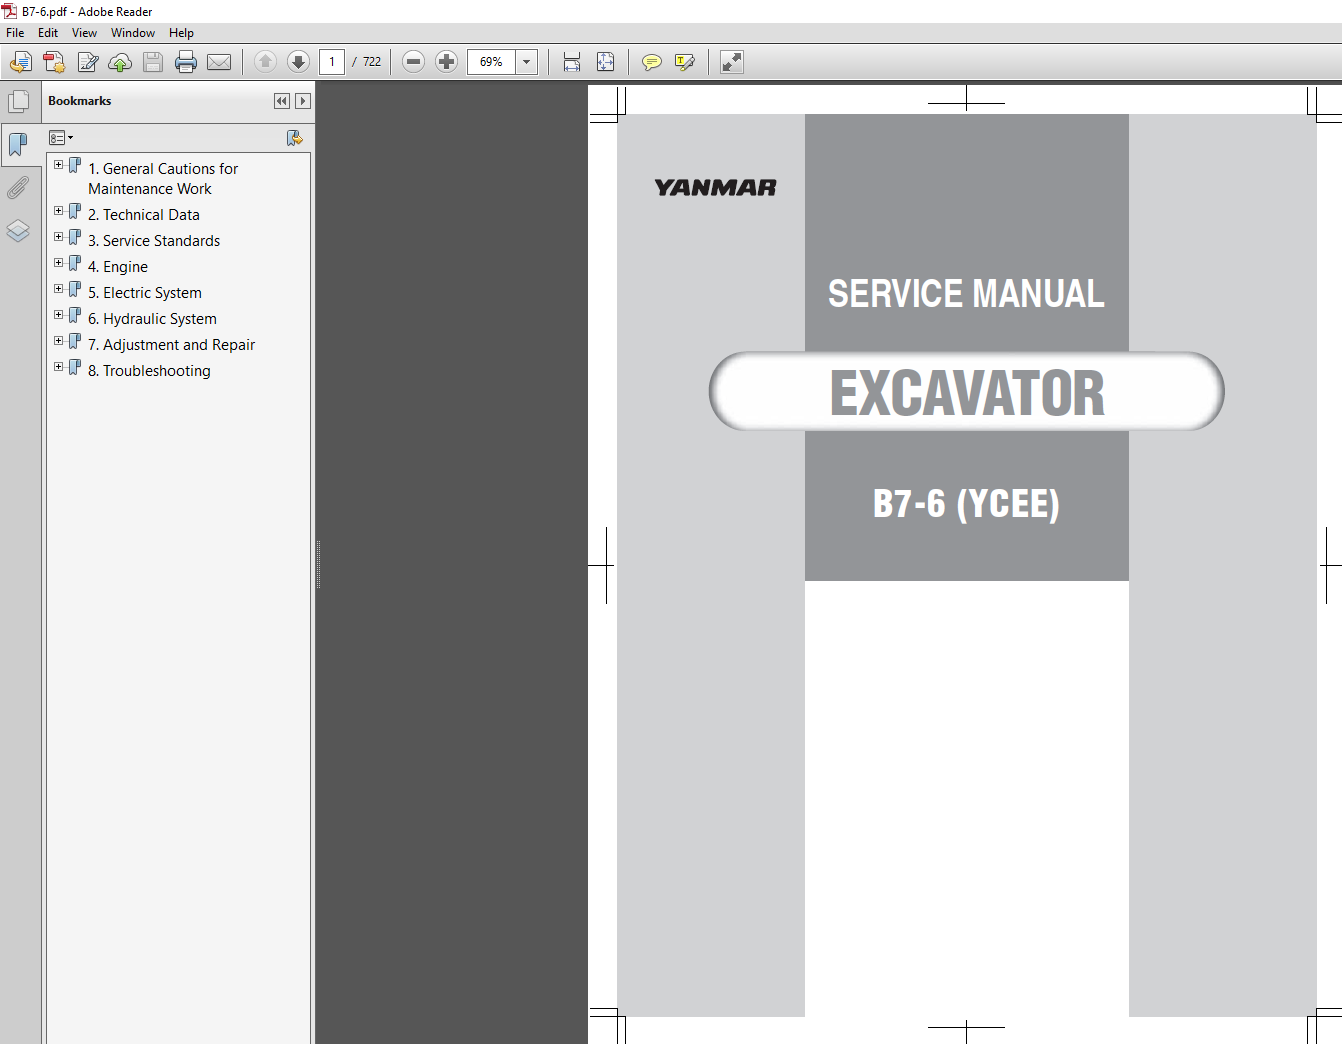Screen dimensions: 1342x1044
Task: Open the zoom percentage dropdown
Action: (527, 62)
